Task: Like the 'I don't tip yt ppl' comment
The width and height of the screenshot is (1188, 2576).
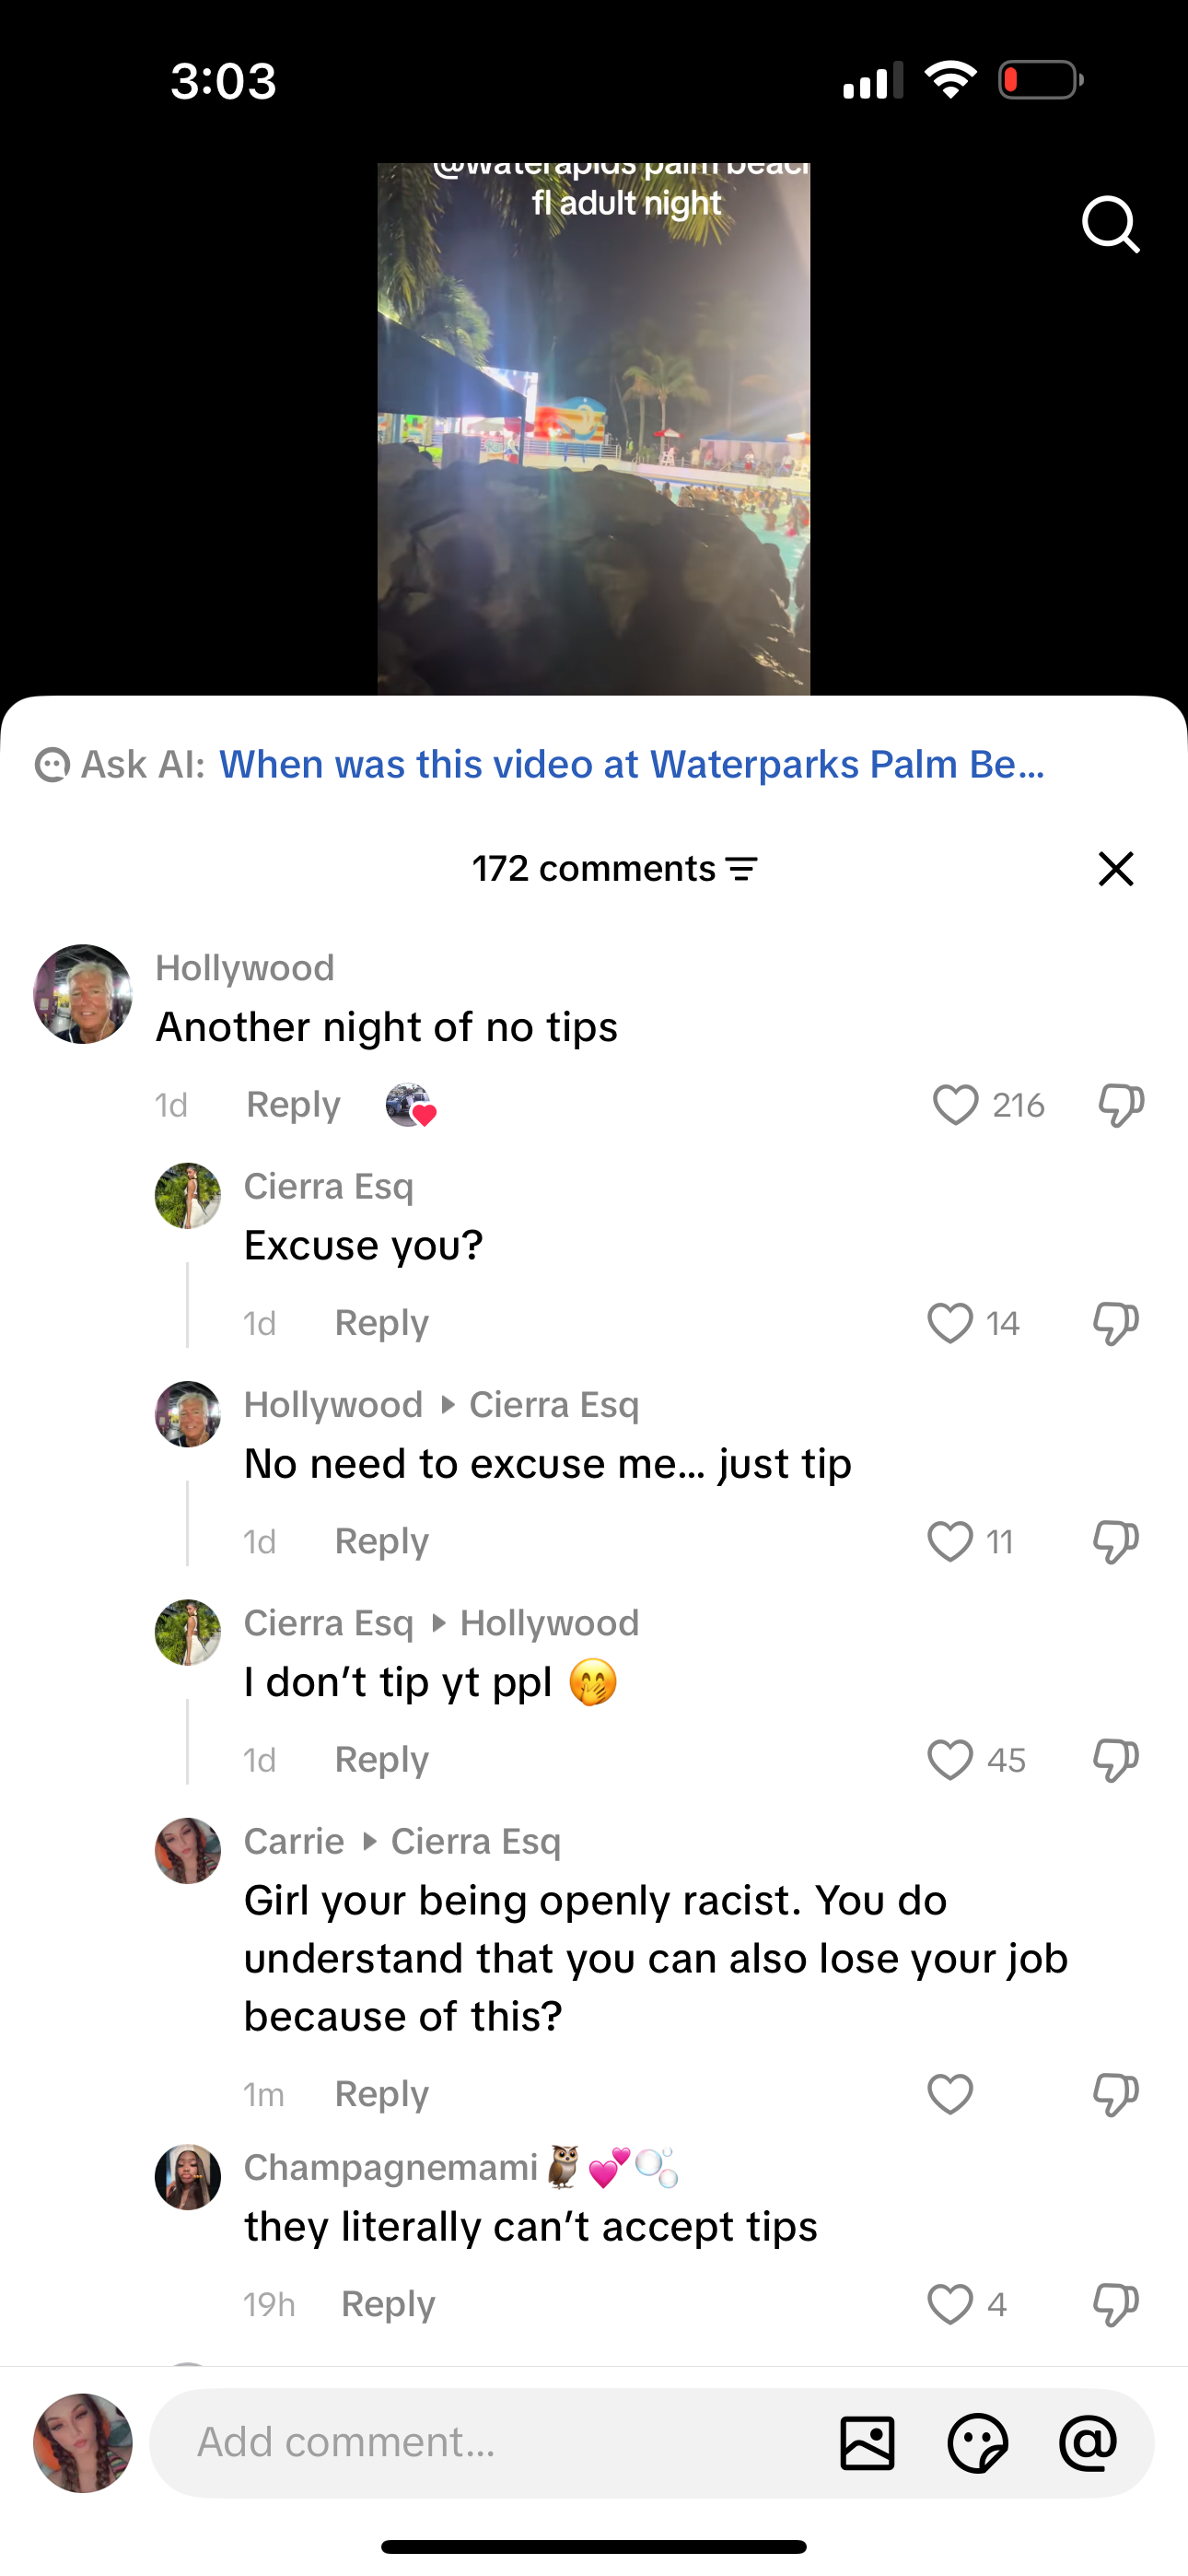Action: [950, 1760]
